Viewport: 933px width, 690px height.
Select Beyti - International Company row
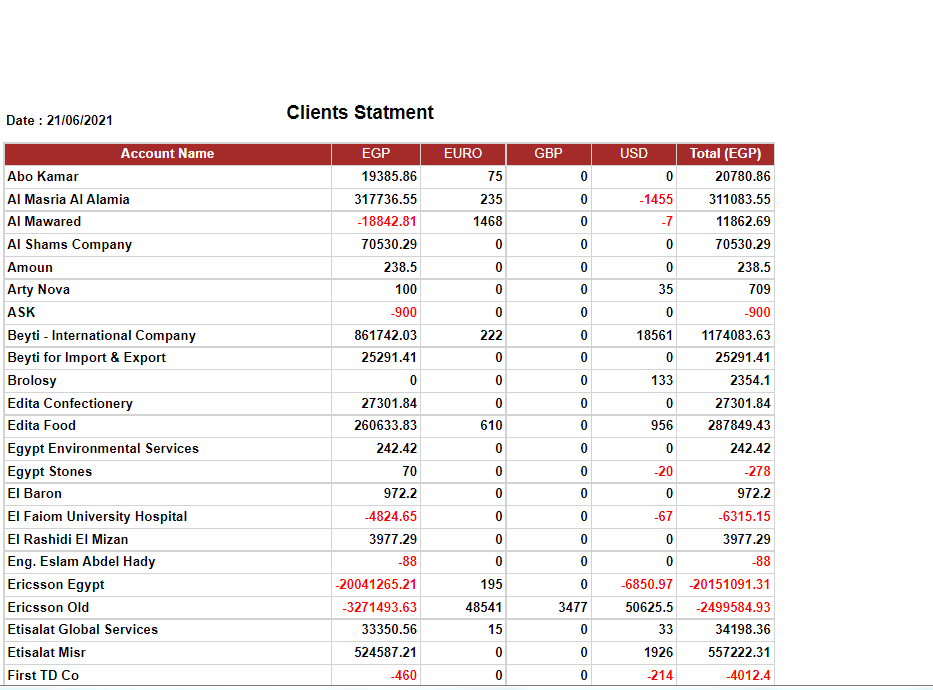tap(389, 335)
